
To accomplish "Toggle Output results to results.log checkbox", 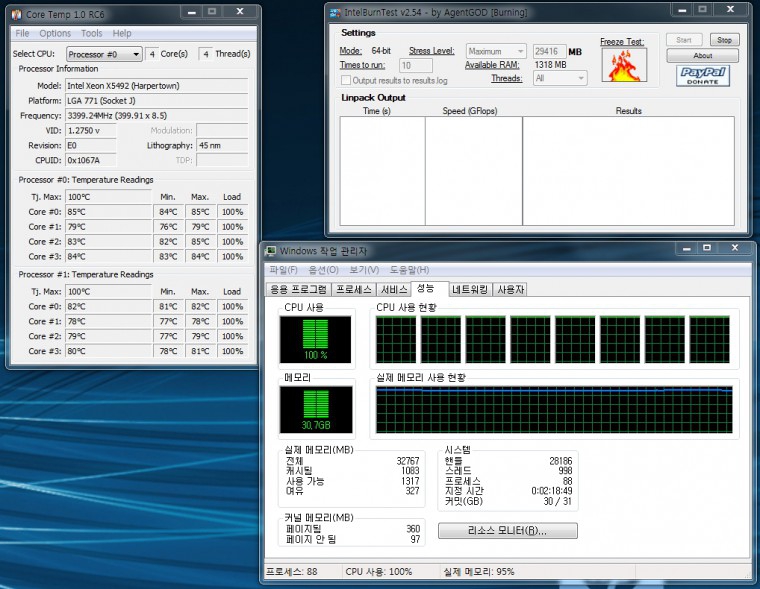I will coord(346,80).
